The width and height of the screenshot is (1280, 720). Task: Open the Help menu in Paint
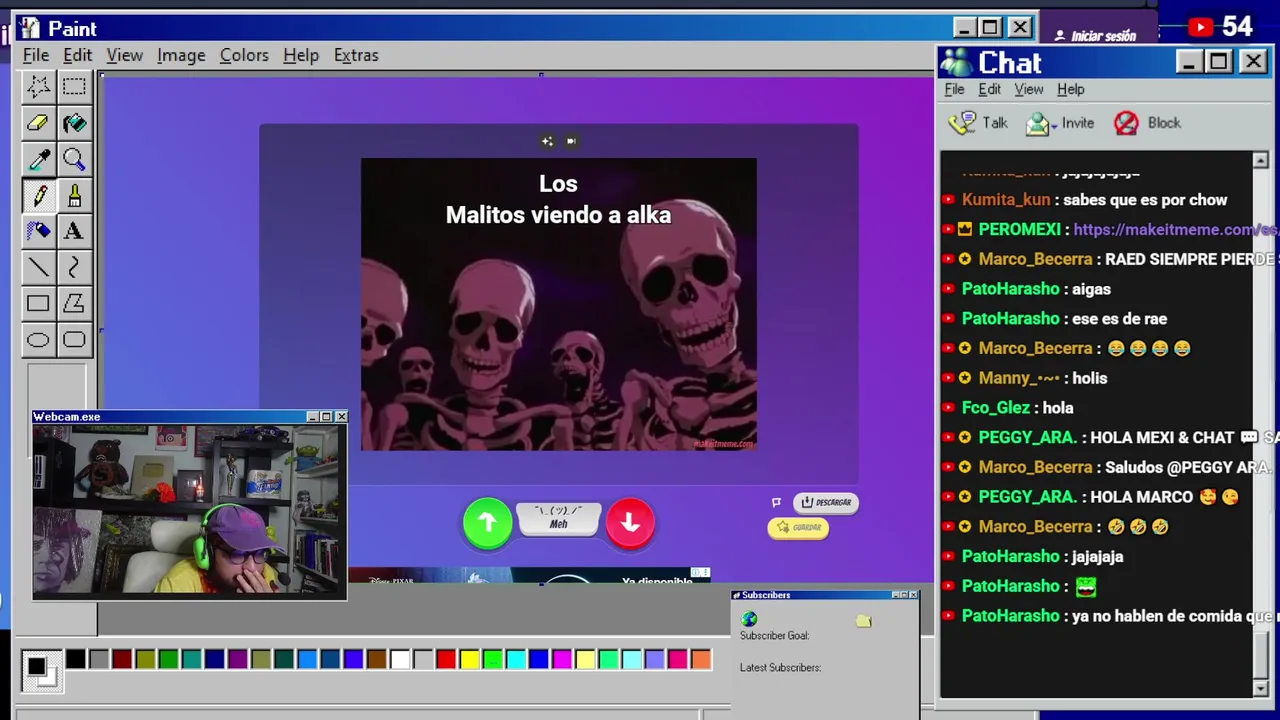301,55
